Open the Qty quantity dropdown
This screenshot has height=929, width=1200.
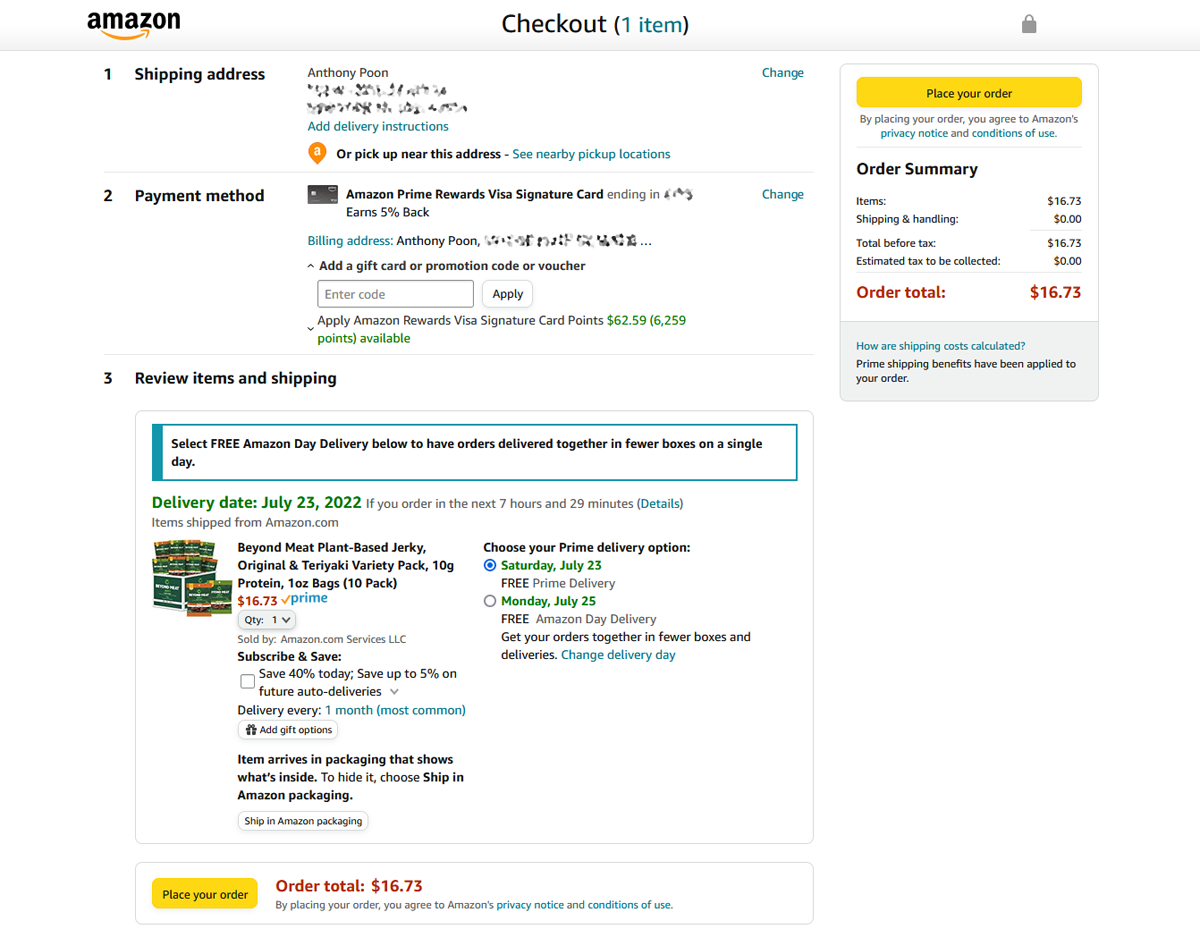pyautogui.click(x=266, y=620)
